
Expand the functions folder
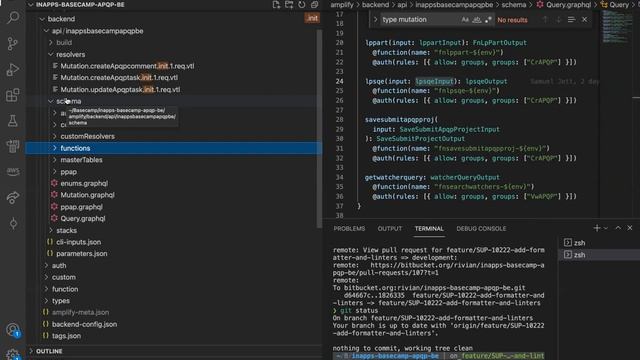click(174, 148)
